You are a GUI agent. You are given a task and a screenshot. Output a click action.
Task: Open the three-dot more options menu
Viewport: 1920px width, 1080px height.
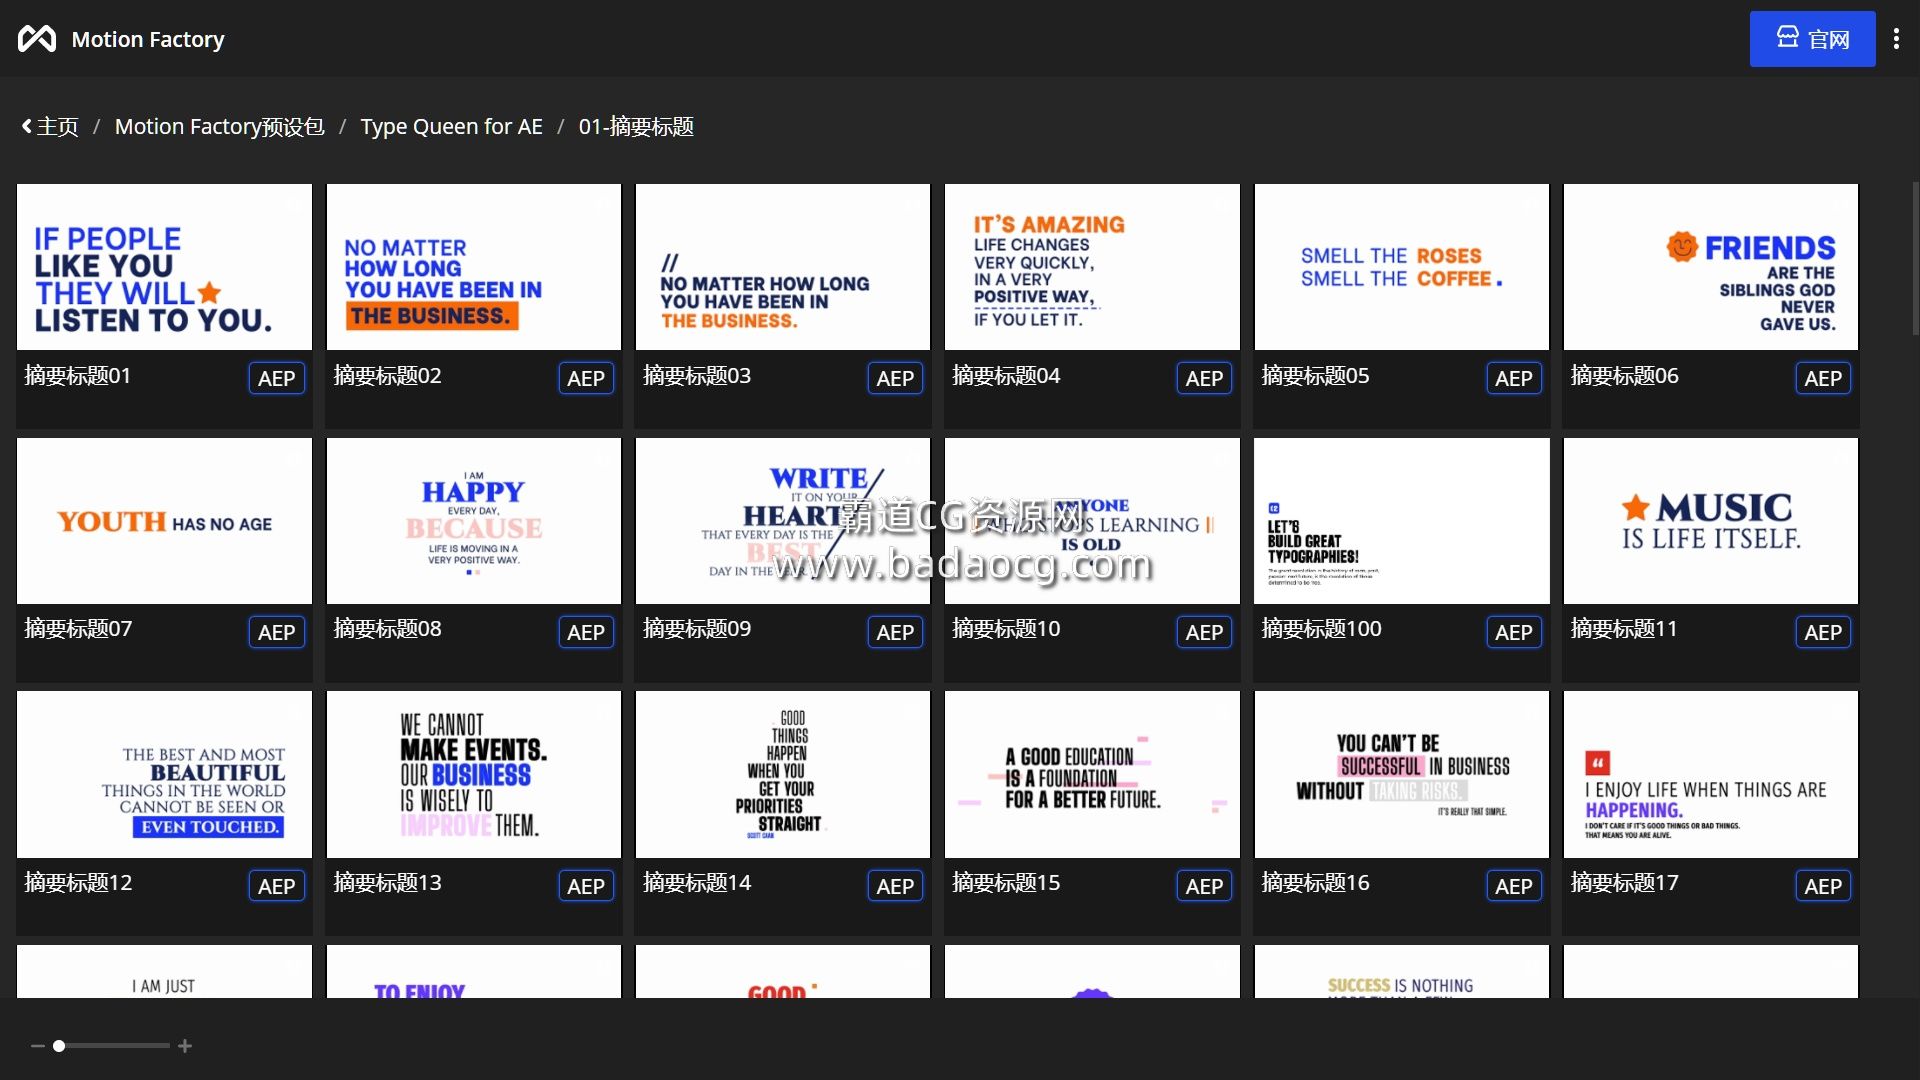(1896, 39)
